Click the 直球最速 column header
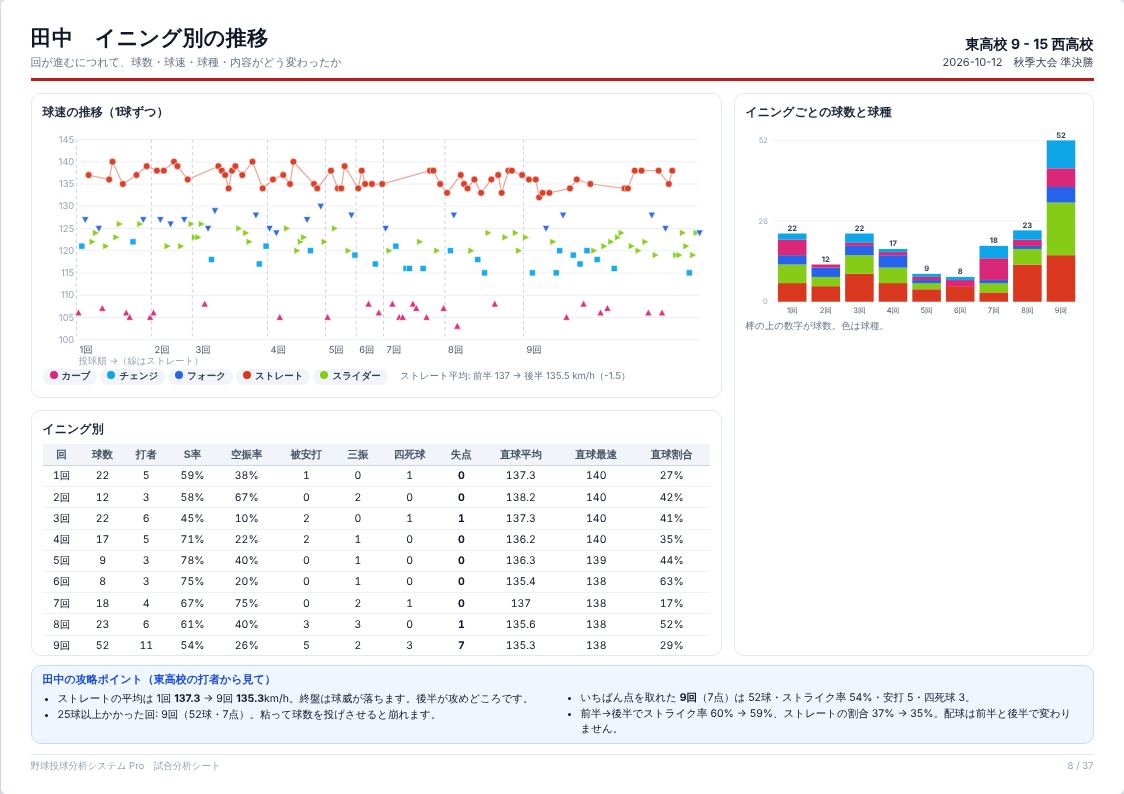This screenshot has height=794, width=1124. click(596, 454)
